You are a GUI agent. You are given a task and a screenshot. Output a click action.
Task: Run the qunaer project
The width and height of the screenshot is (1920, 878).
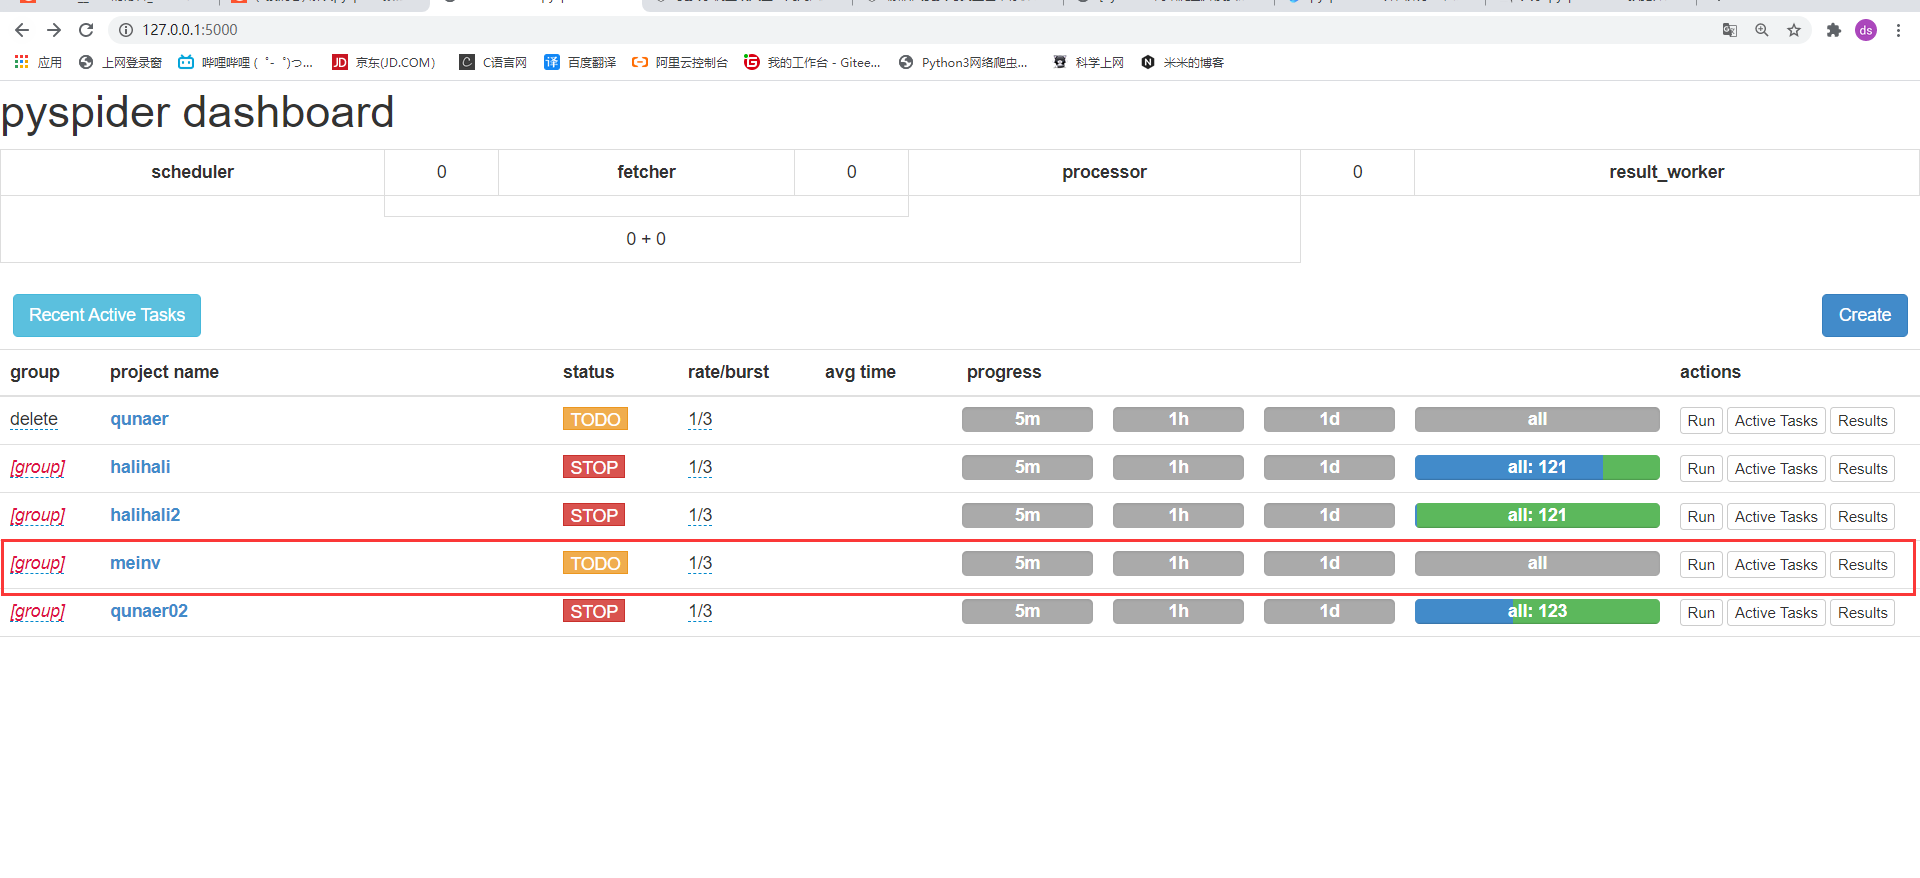pos(1701,421)
